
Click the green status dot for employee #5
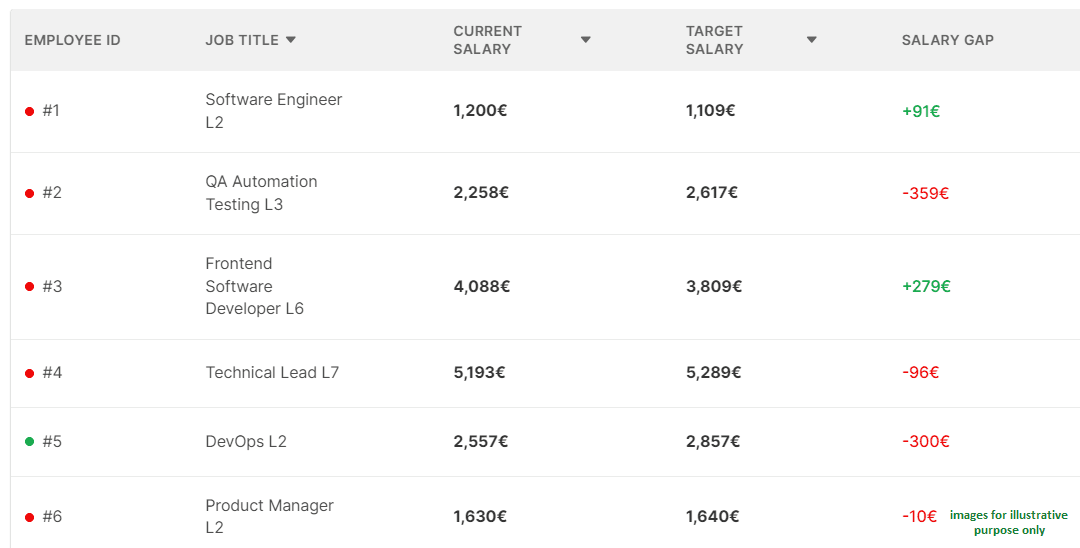[30, 441]
